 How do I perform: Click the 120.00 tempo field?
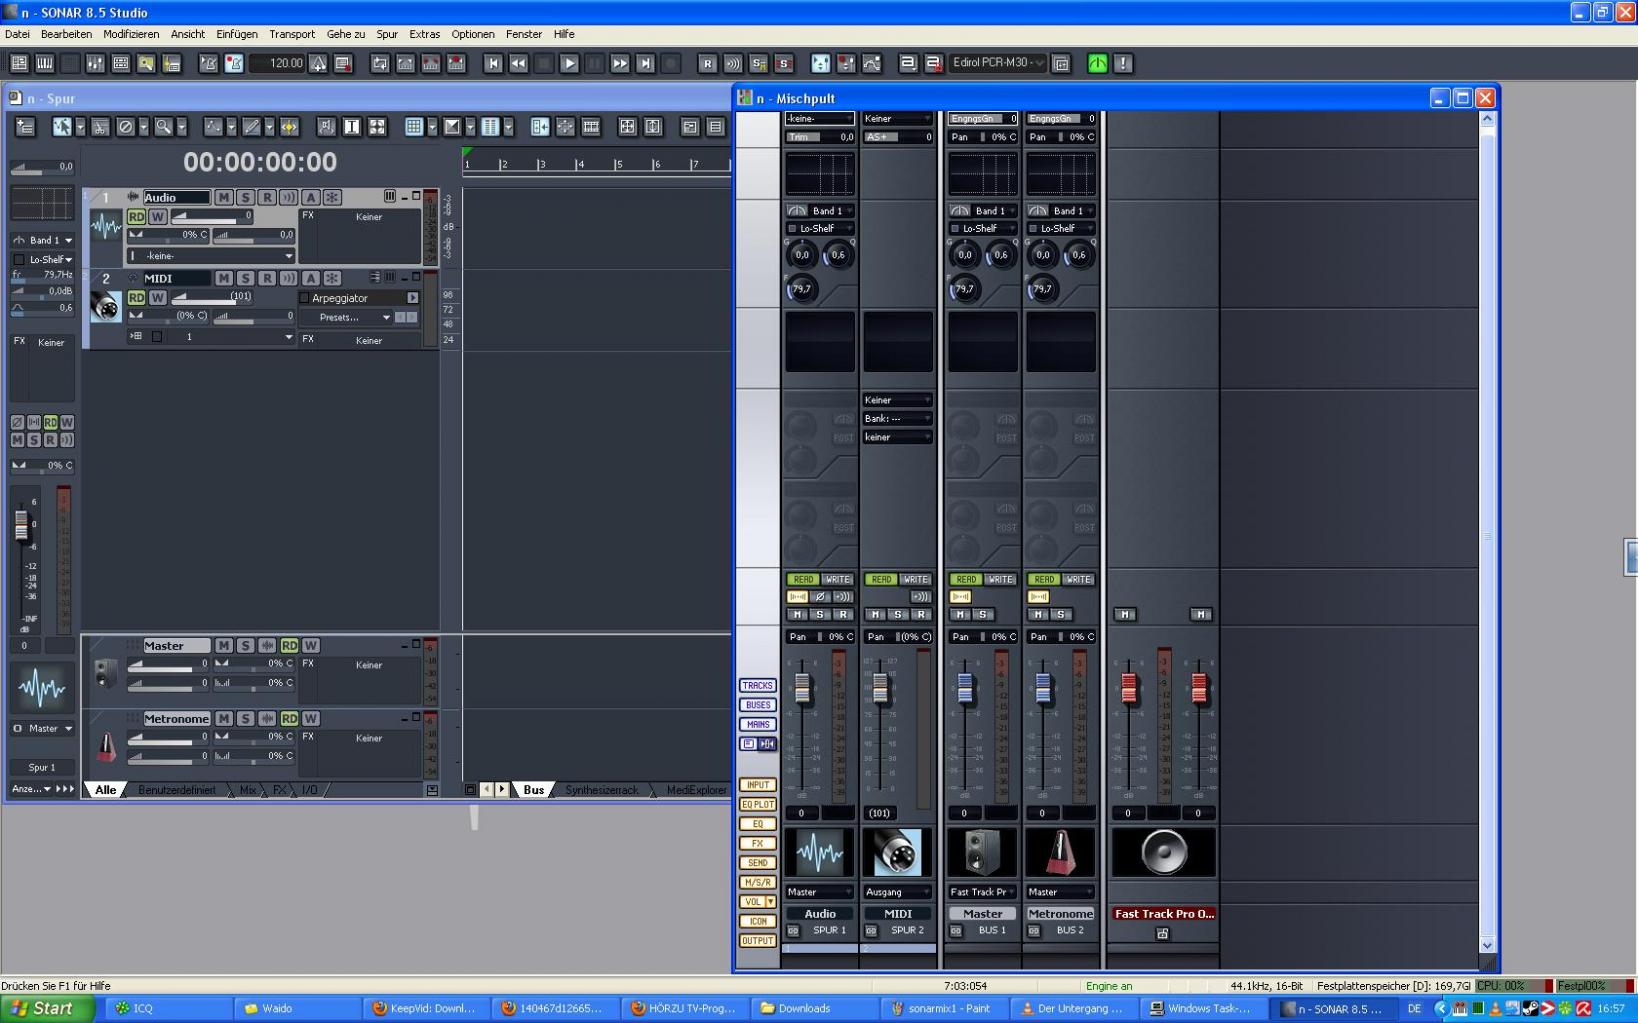[277, 63]
